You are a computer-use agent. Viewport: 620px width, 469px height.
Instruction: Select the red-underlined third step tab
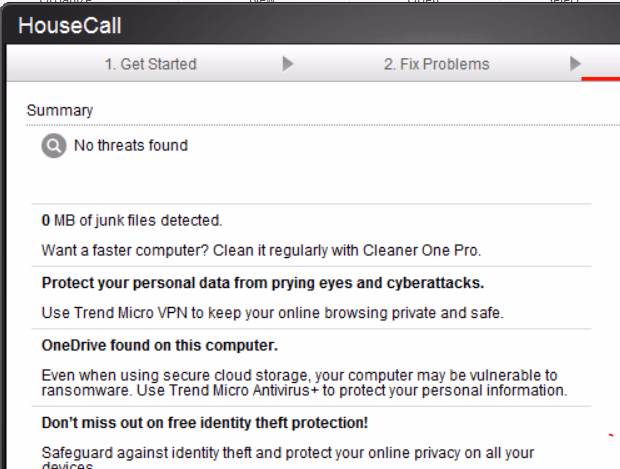(603, 66)
